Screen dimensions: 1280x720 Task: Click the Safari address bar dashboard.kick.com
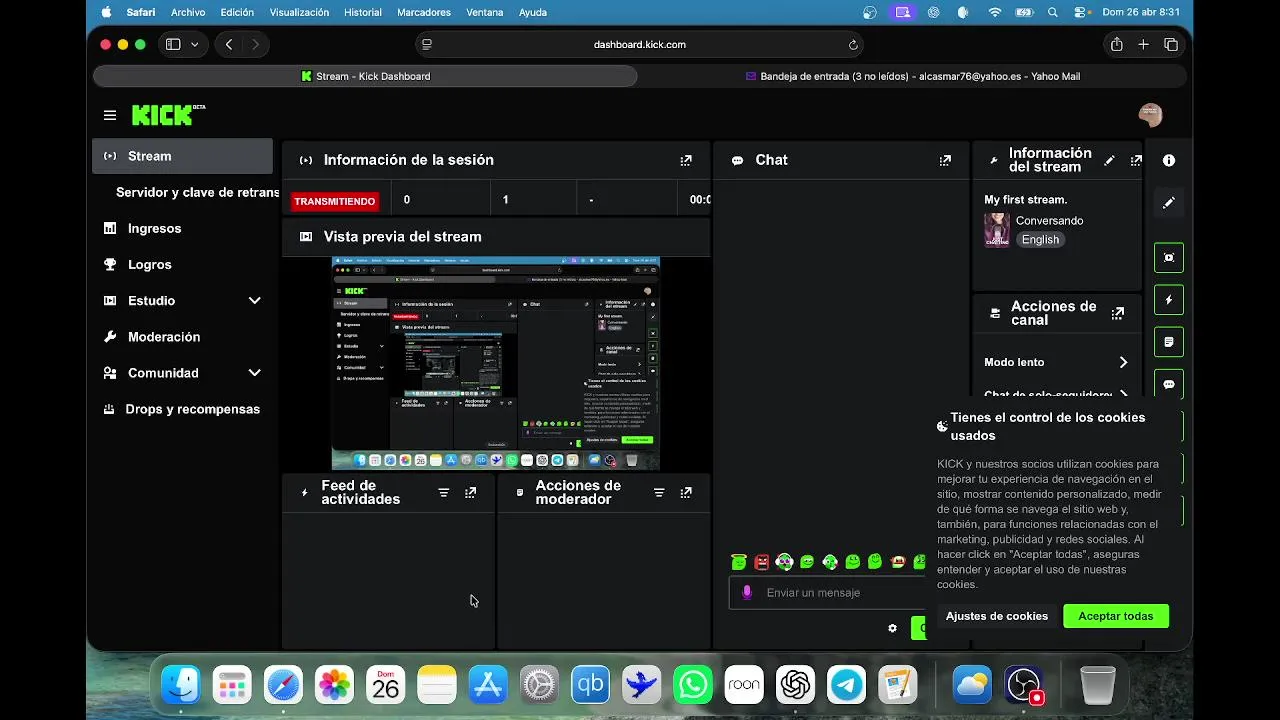[639, 44]
